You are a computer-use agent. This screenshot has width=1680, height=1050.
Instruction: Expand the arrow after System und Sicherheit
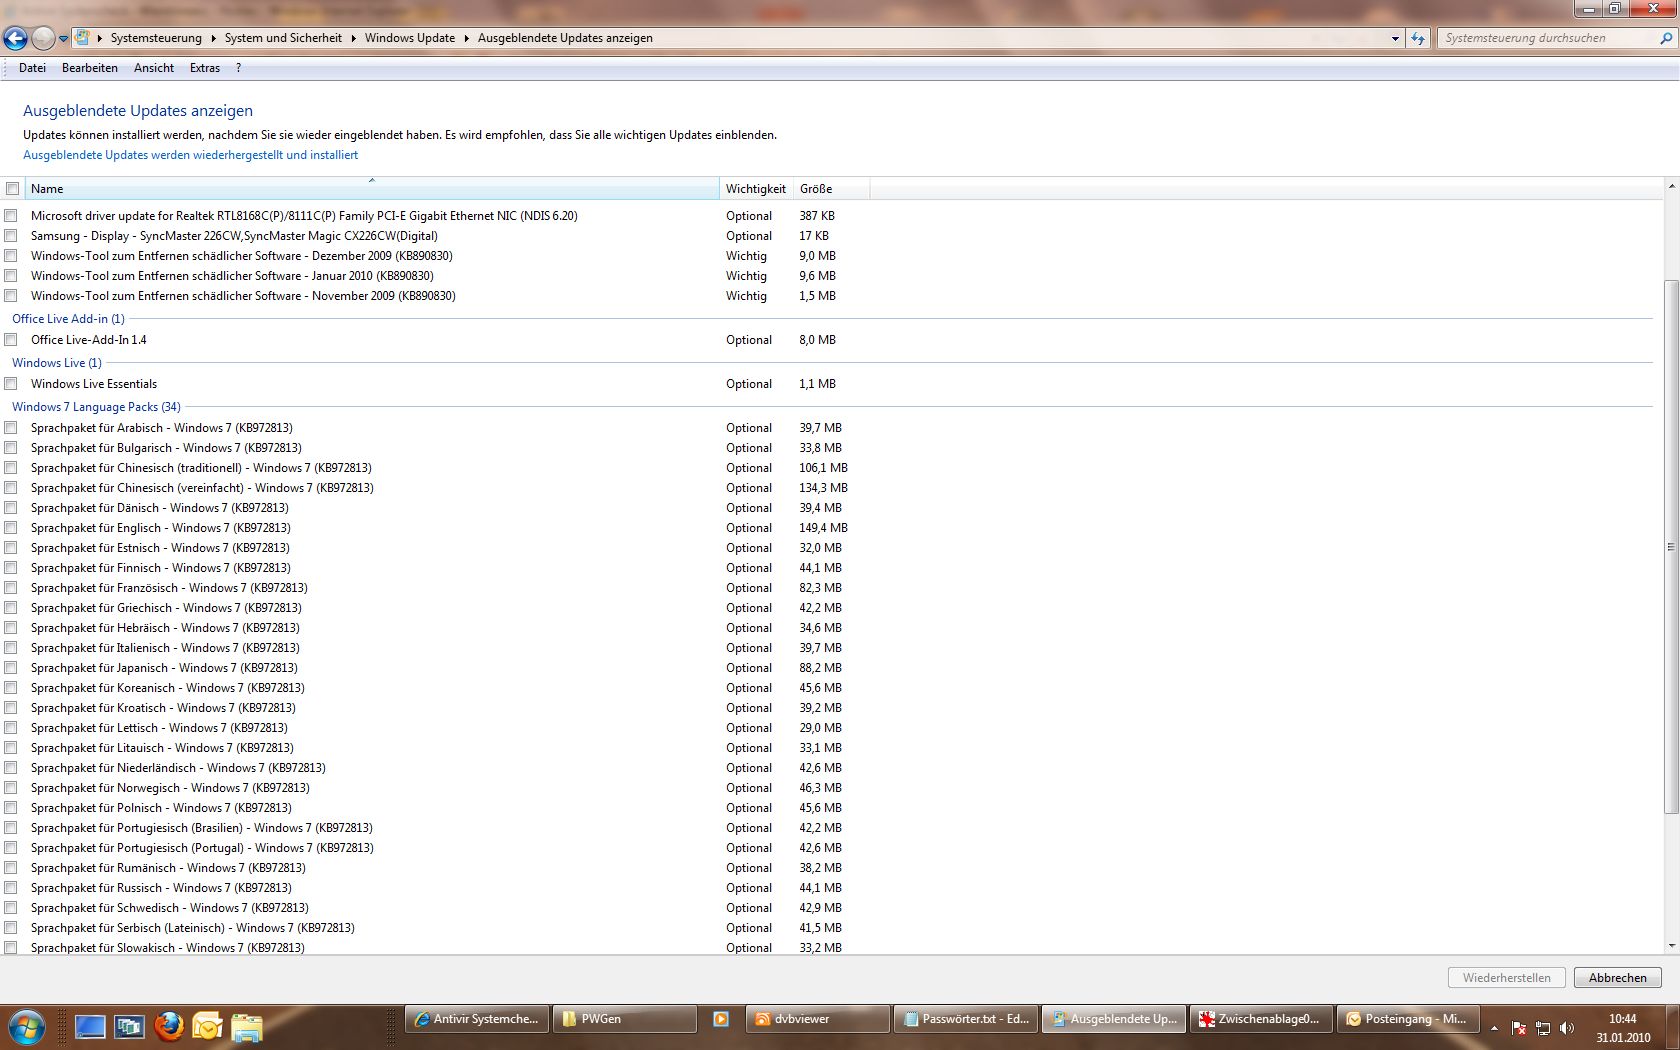[x=353, y=38]
